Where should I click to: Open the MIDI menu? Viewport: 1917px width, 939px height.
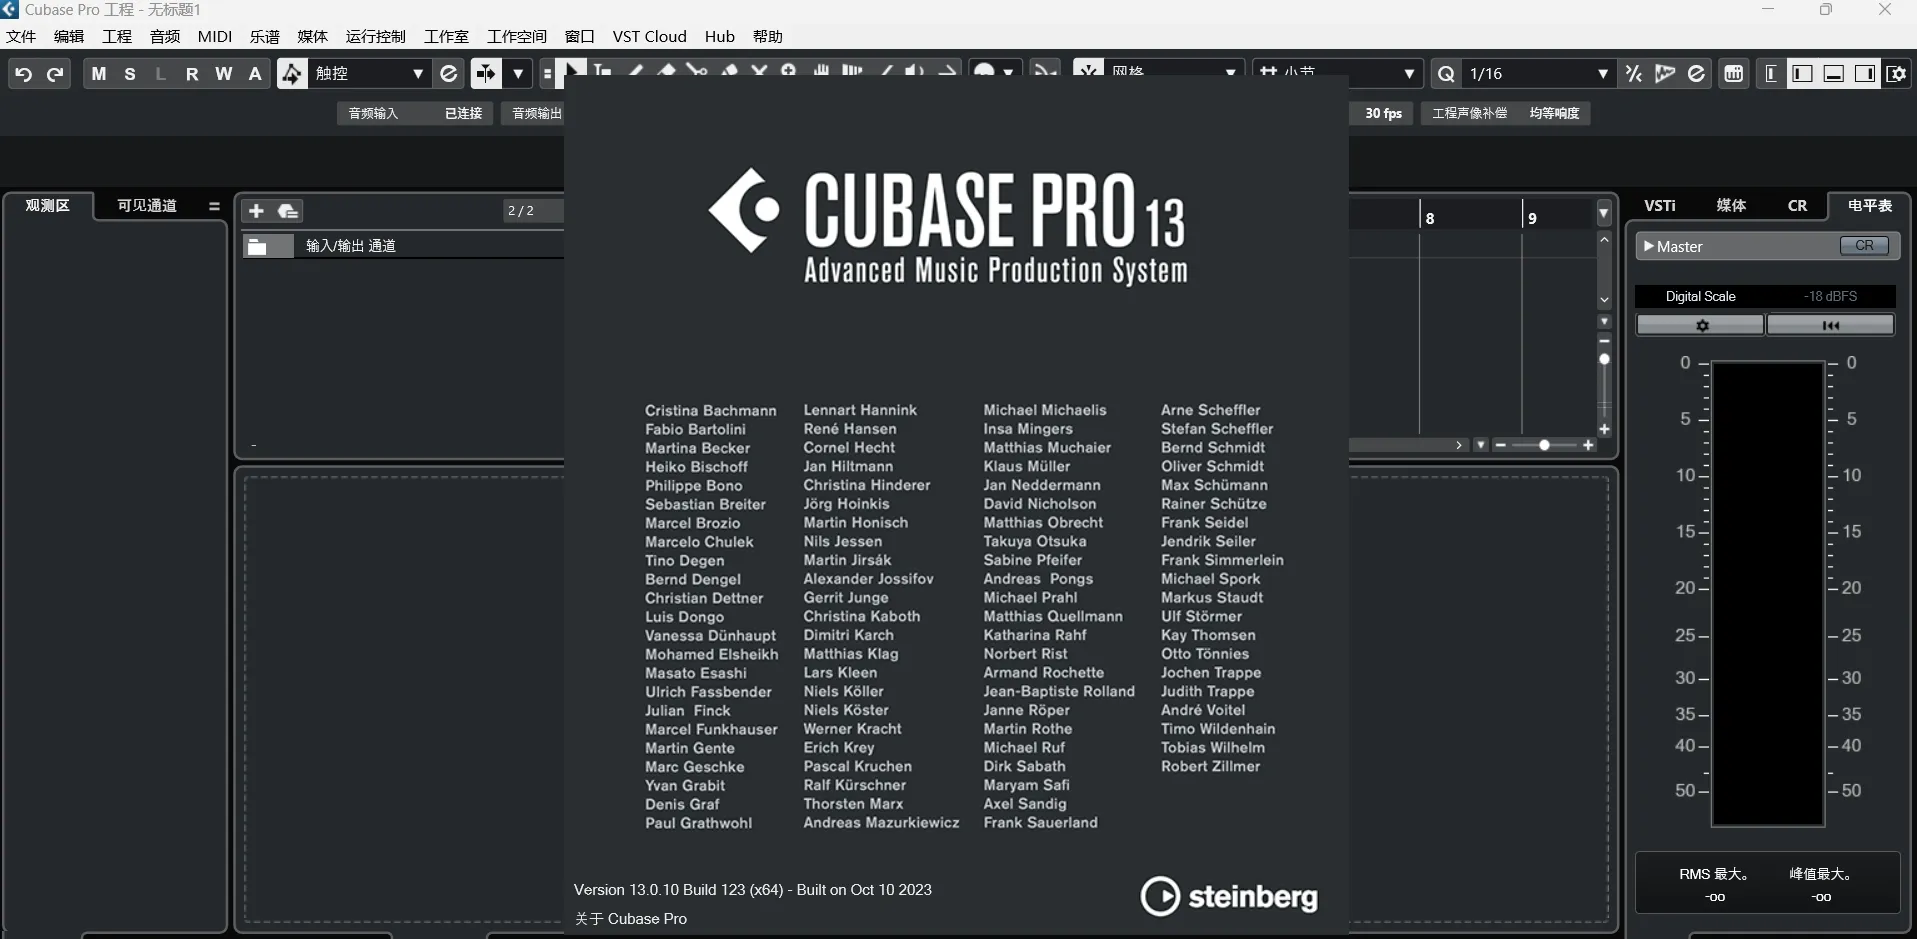[214, 36]
